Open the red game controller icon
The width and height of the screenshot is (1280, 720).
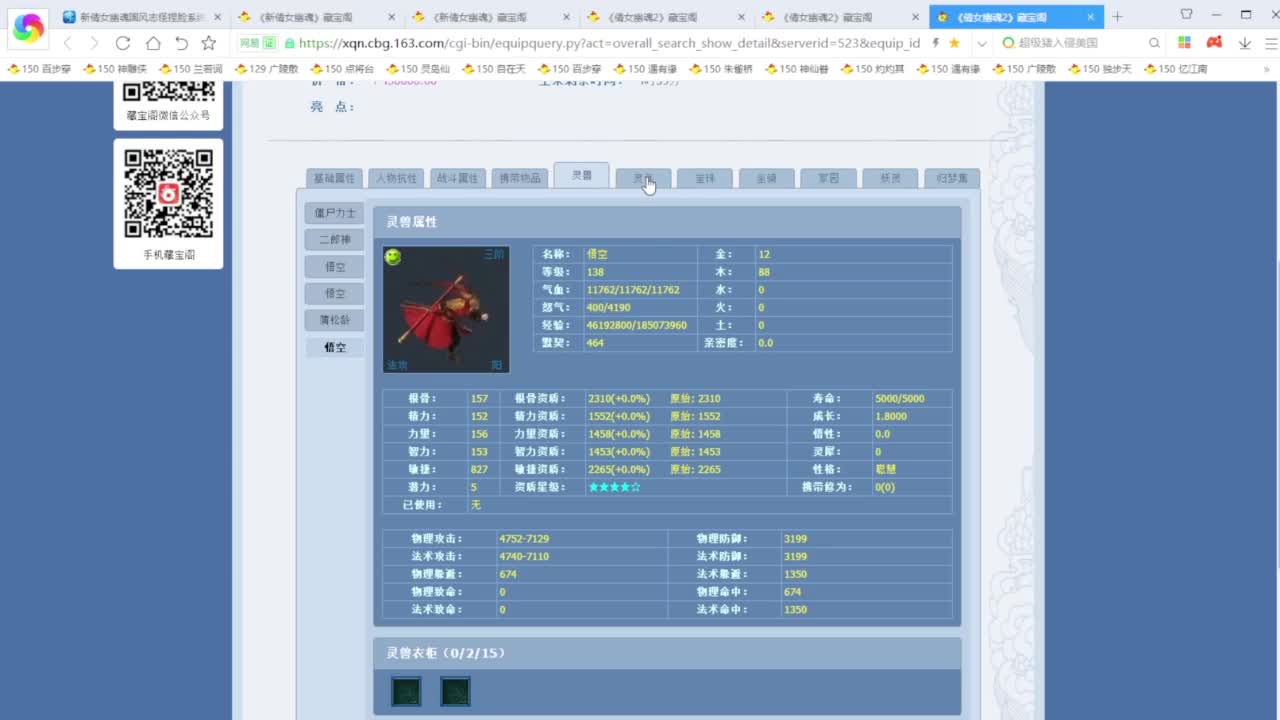(x=1214, y=43)
